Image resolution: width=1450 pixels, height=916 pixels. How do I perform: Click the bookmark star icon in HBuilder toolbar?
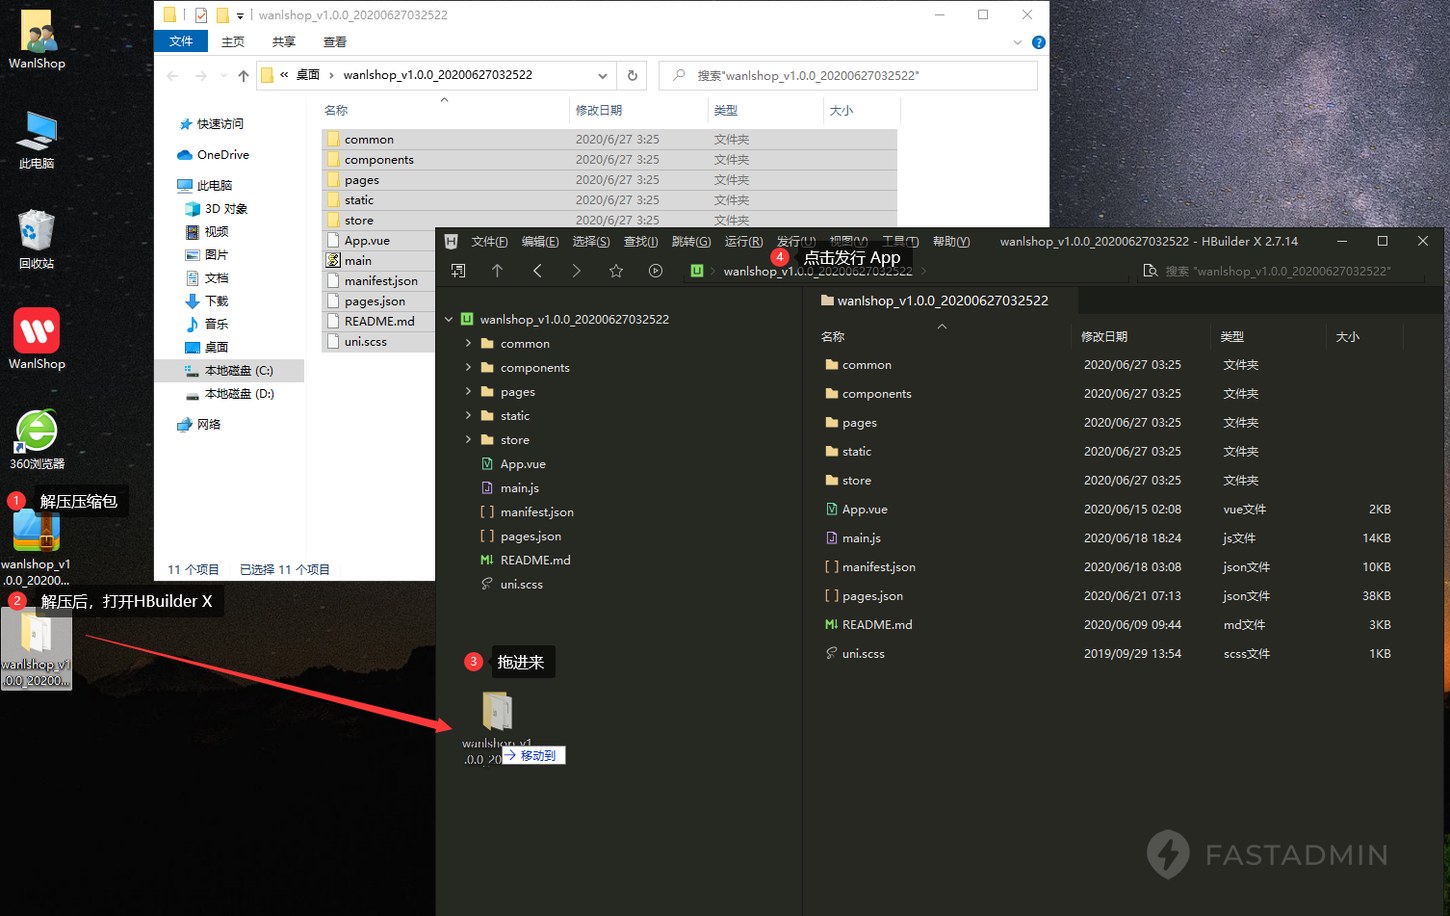tap(616, 271)
